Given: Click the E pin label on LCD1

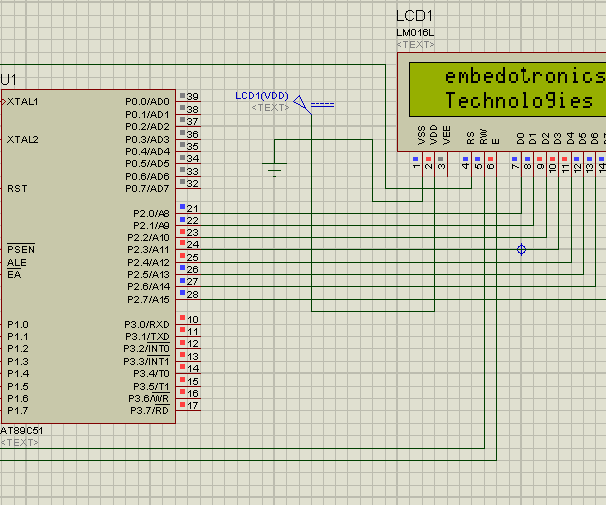Looking at the screenshot, I should tap(495, 141).
